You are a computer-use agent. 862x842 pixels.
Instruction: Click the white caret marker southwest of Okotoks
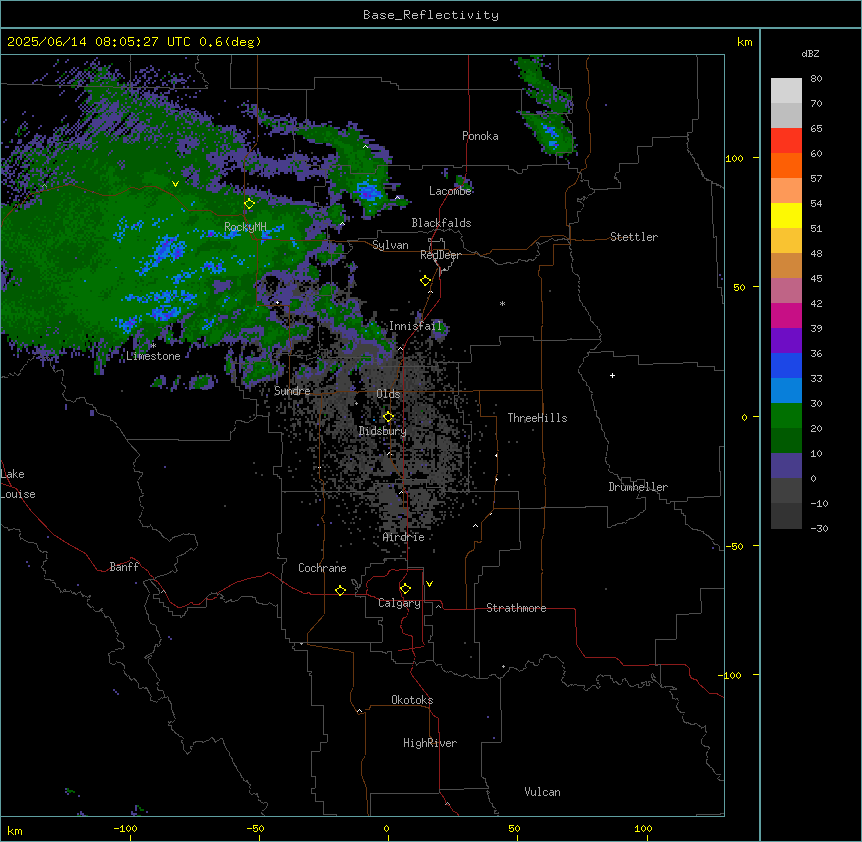click(x=360, y=711)
